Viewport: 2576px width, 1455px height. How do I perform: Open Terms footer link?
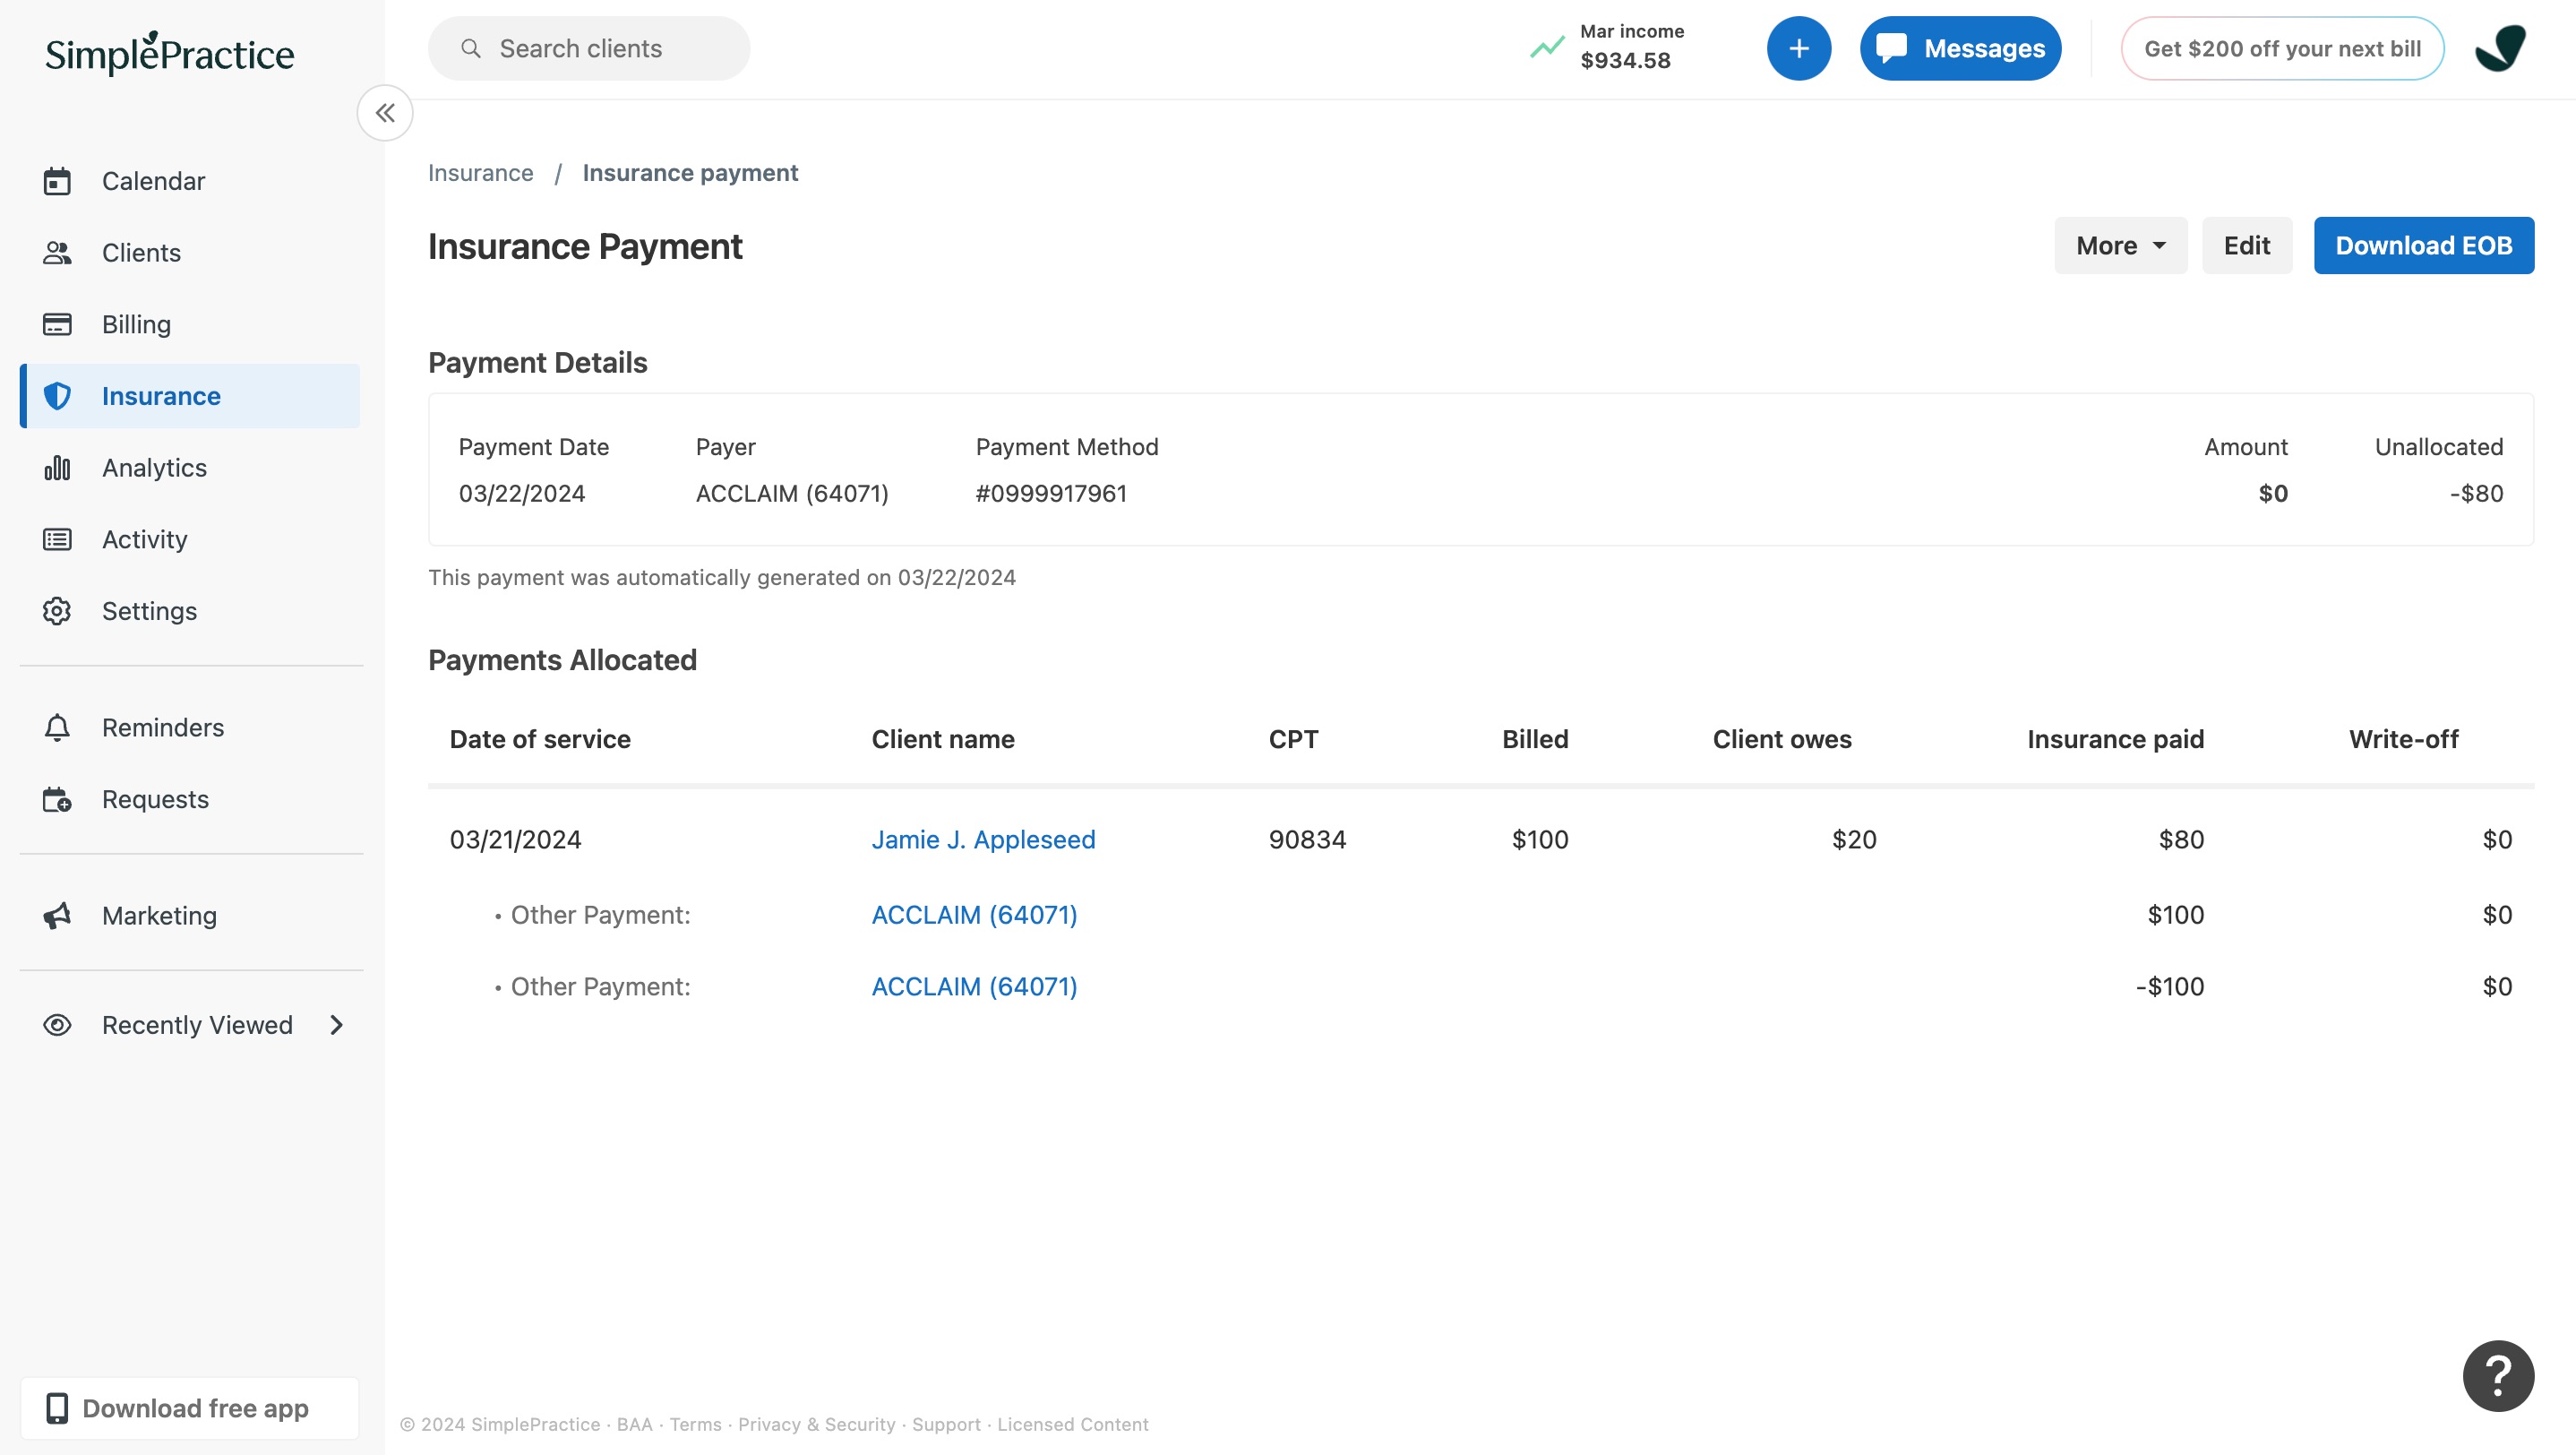tap(695, 1424)
